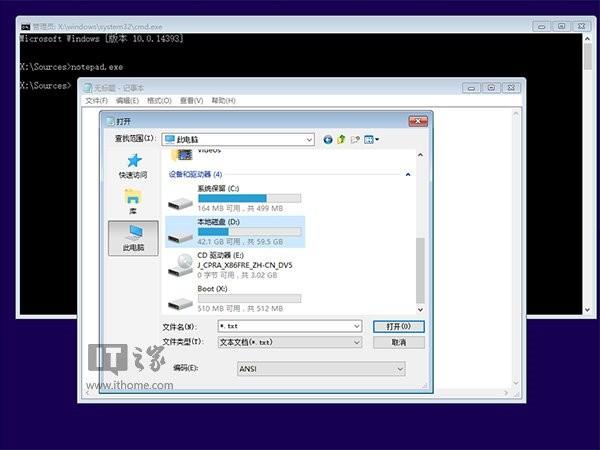Select the CD drive (E:) icon
Screen dimensions: 600x450
[x=181, y=264]
